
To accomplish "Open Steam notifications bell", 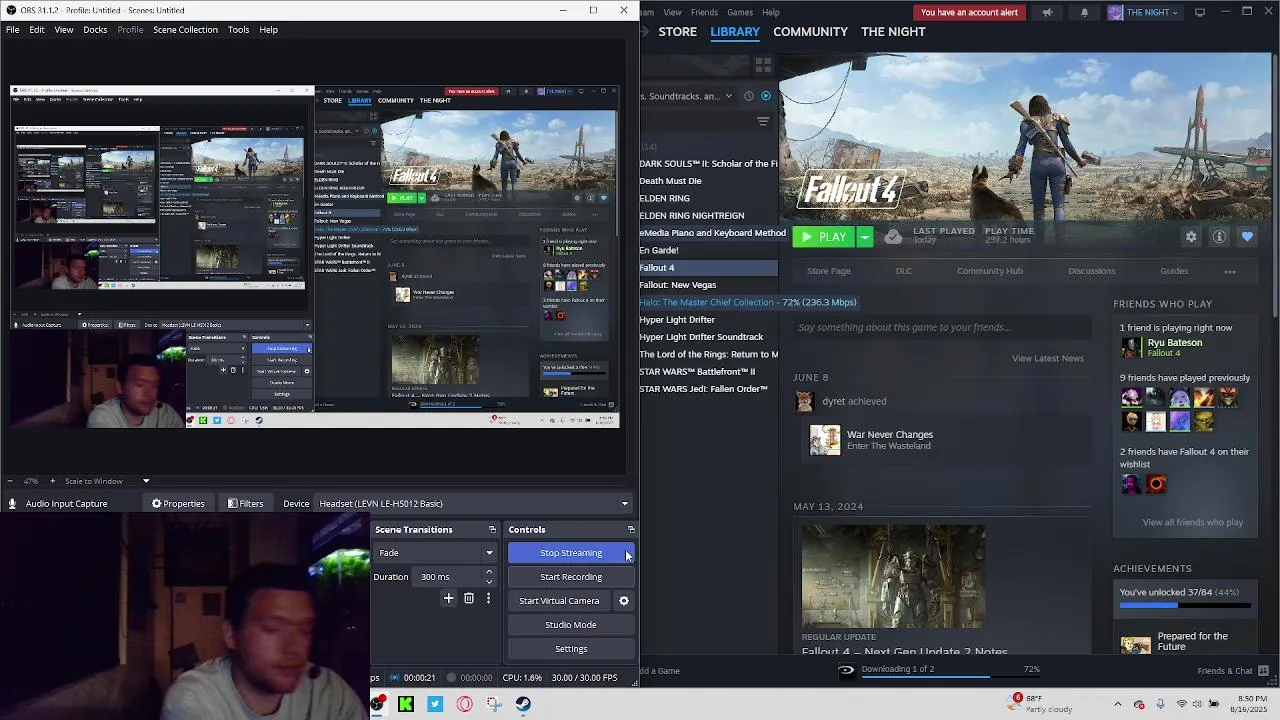I will 1084,12.
